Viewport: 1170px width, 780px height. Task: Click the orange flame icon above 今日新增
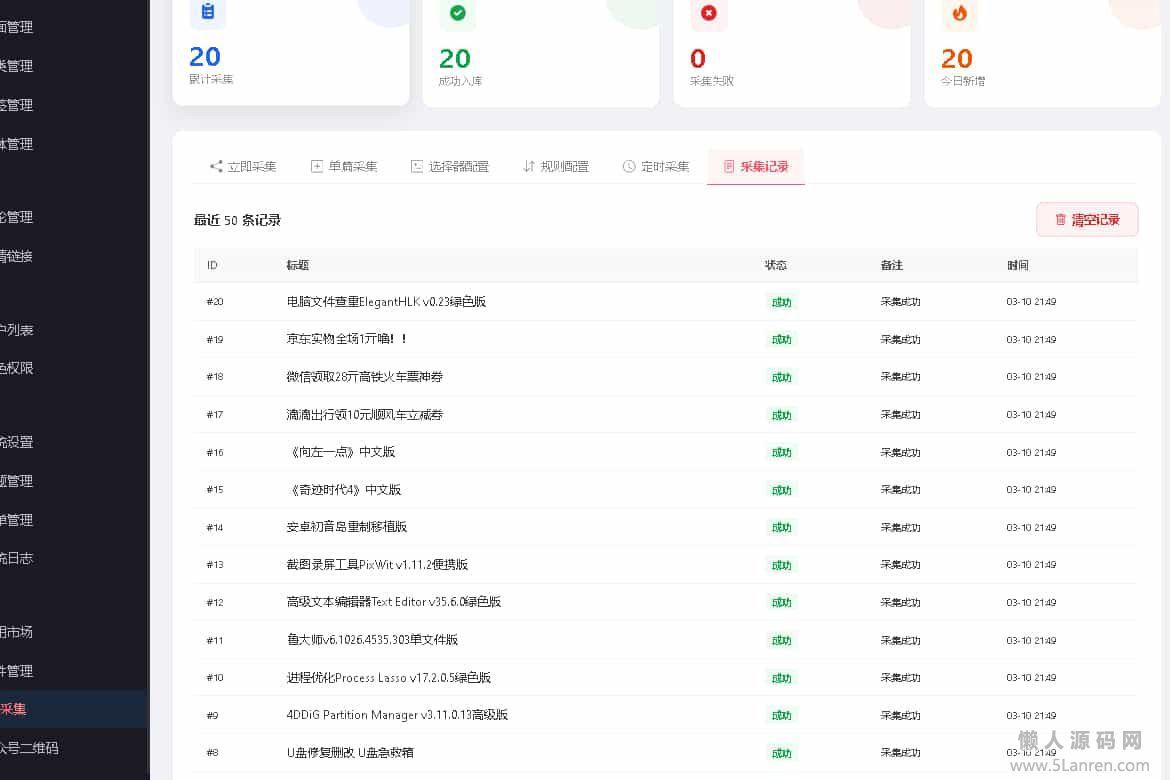959,13
